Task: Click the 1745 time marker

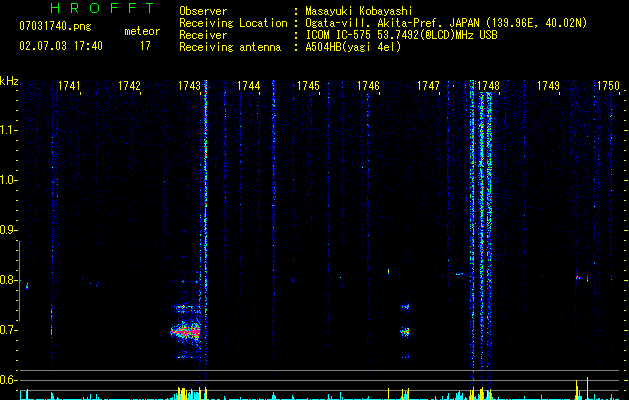Action: 308,86
